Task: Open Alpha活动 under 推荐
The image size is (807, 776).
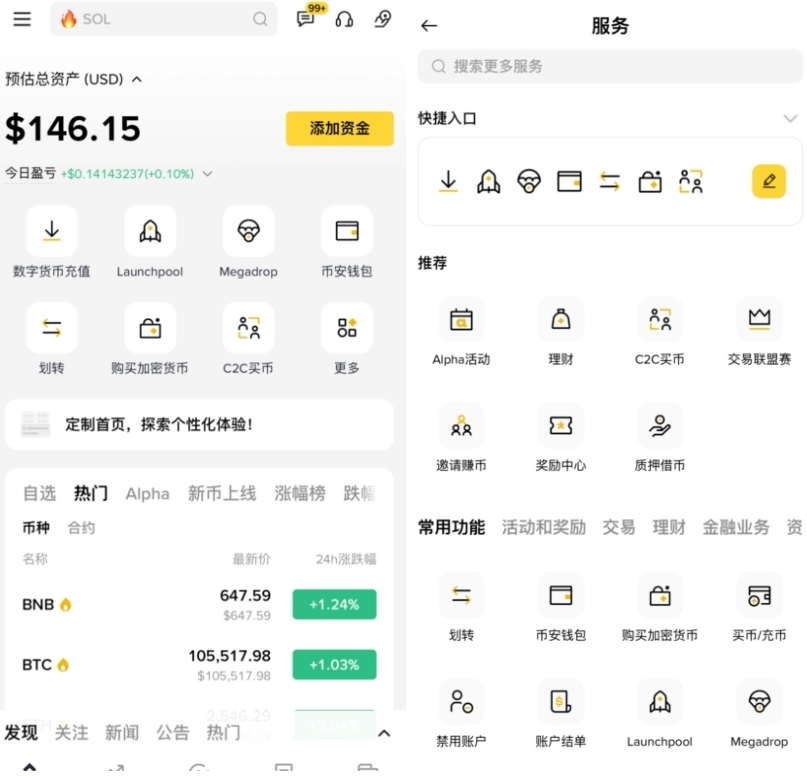Action: click(461, 320)
